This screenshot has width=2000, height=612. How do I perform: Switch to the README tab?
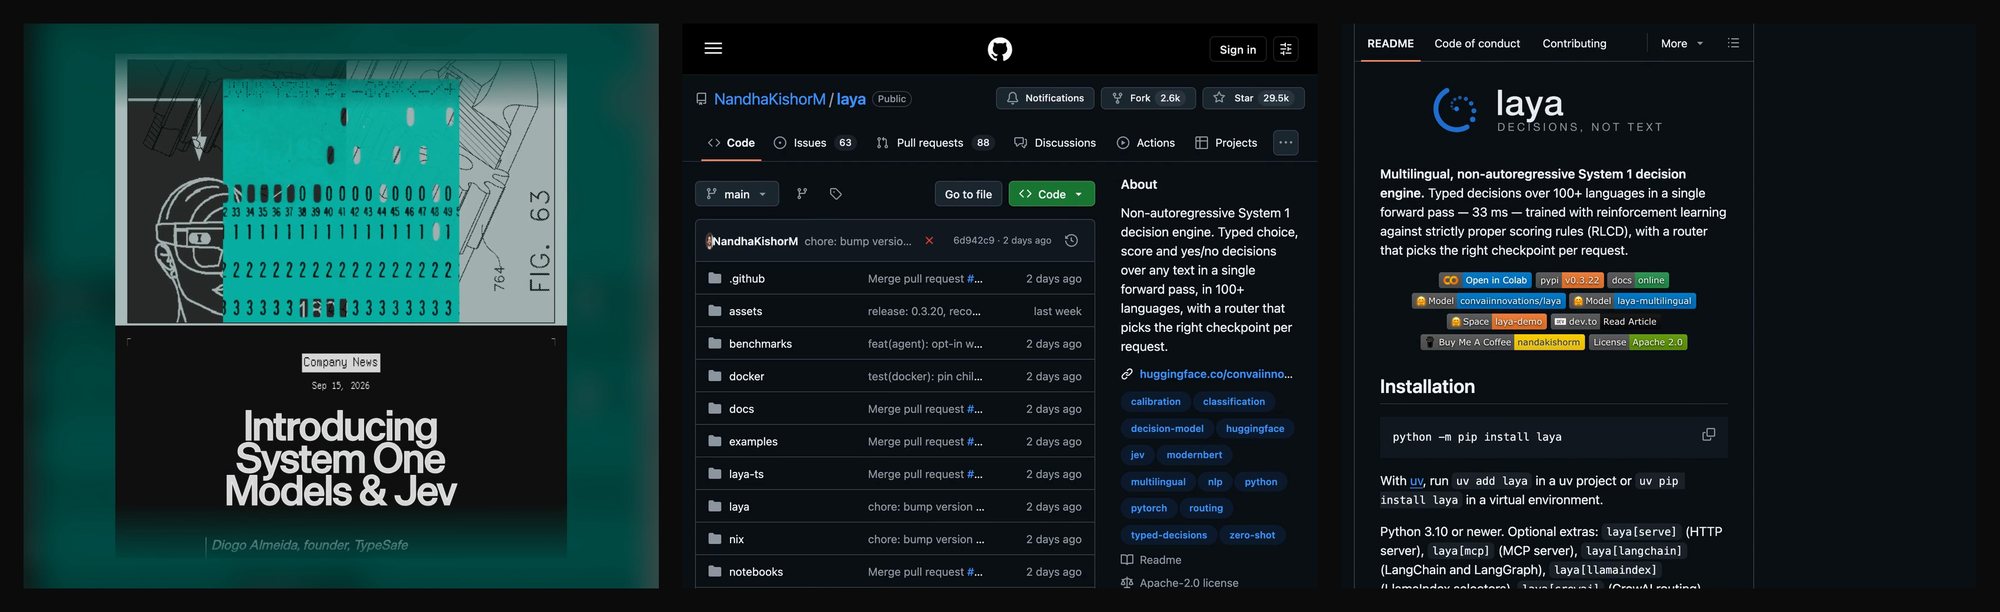1390,44
